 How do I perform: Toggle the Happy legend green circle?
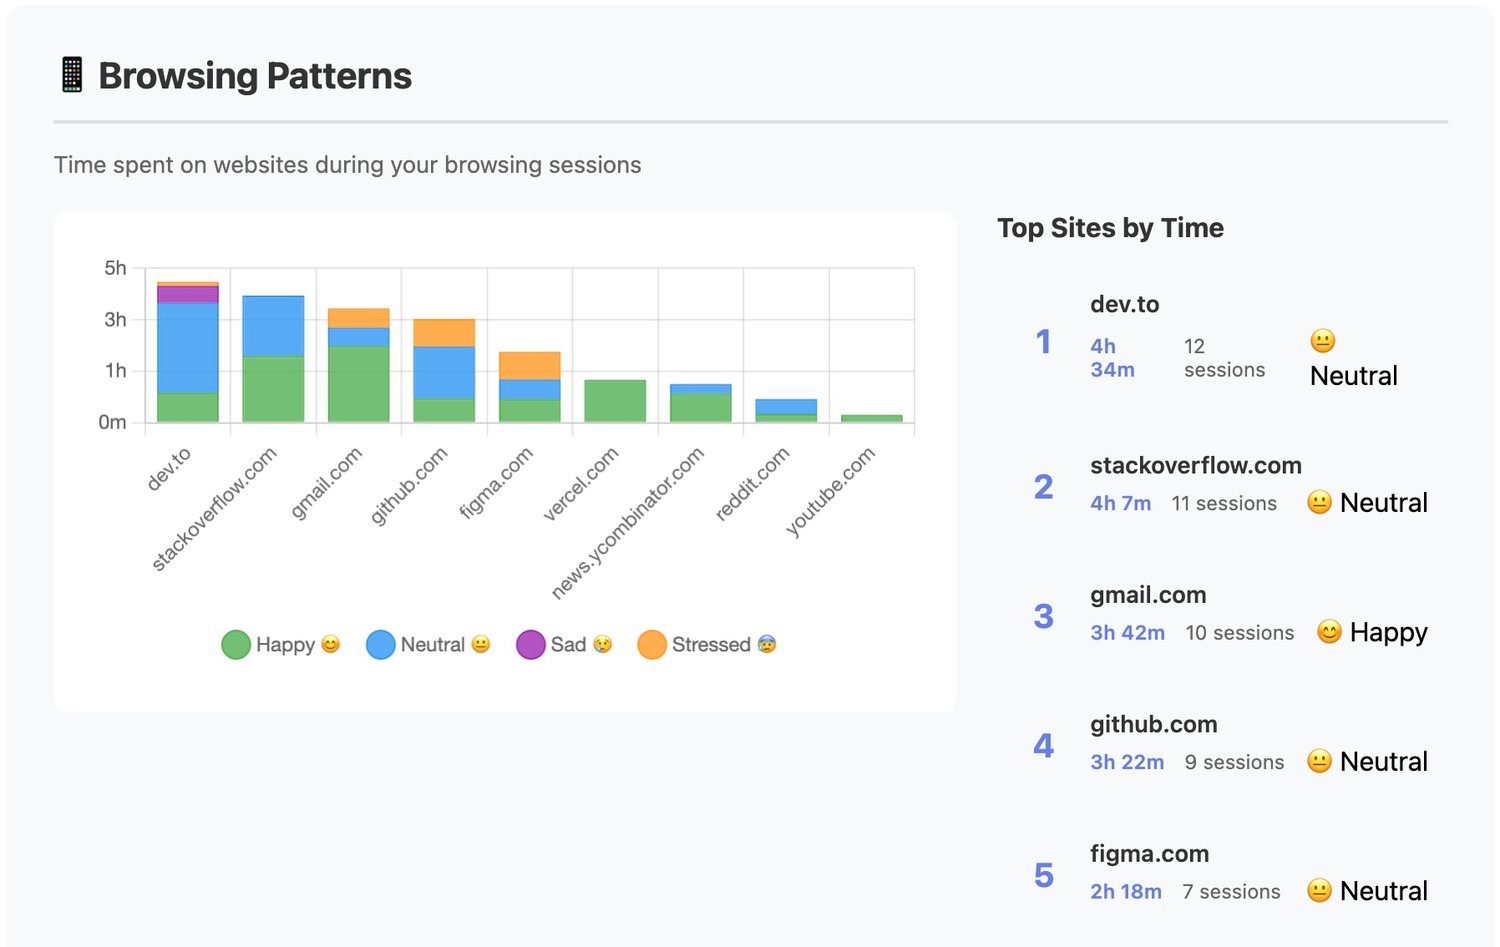(235, 645)
